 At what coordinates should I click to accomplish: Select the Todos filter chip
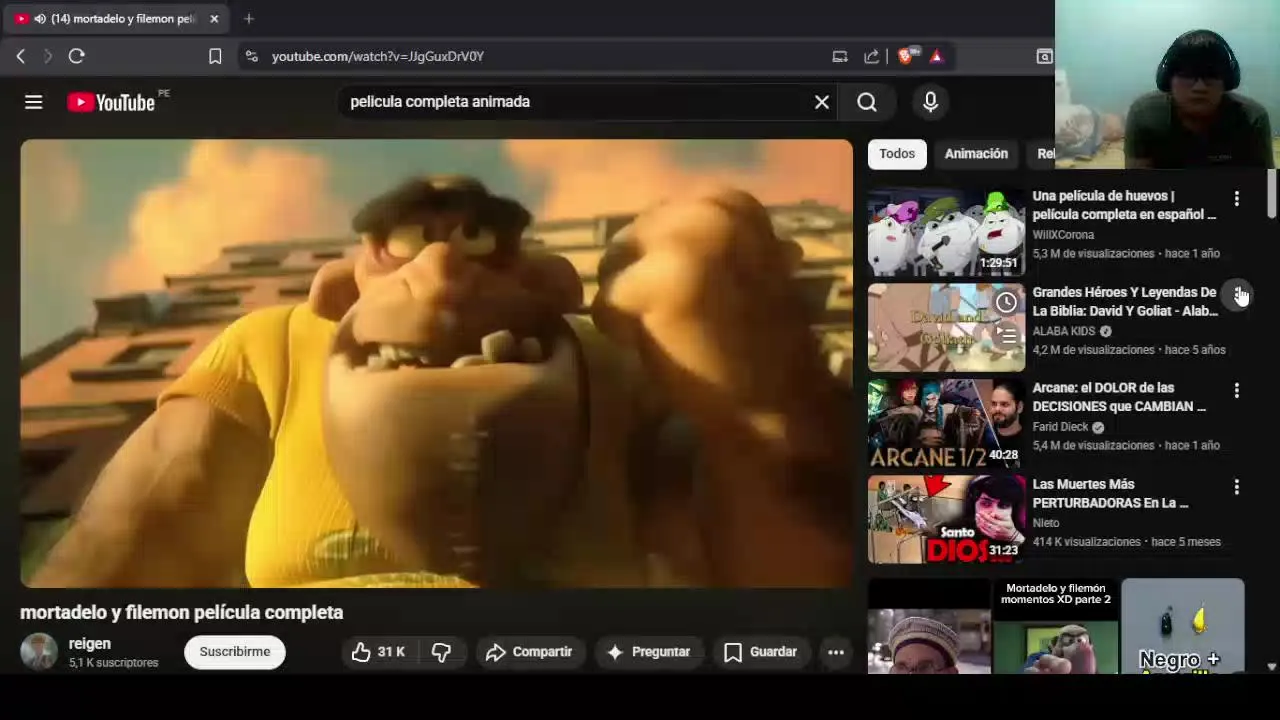coord(897,154)
